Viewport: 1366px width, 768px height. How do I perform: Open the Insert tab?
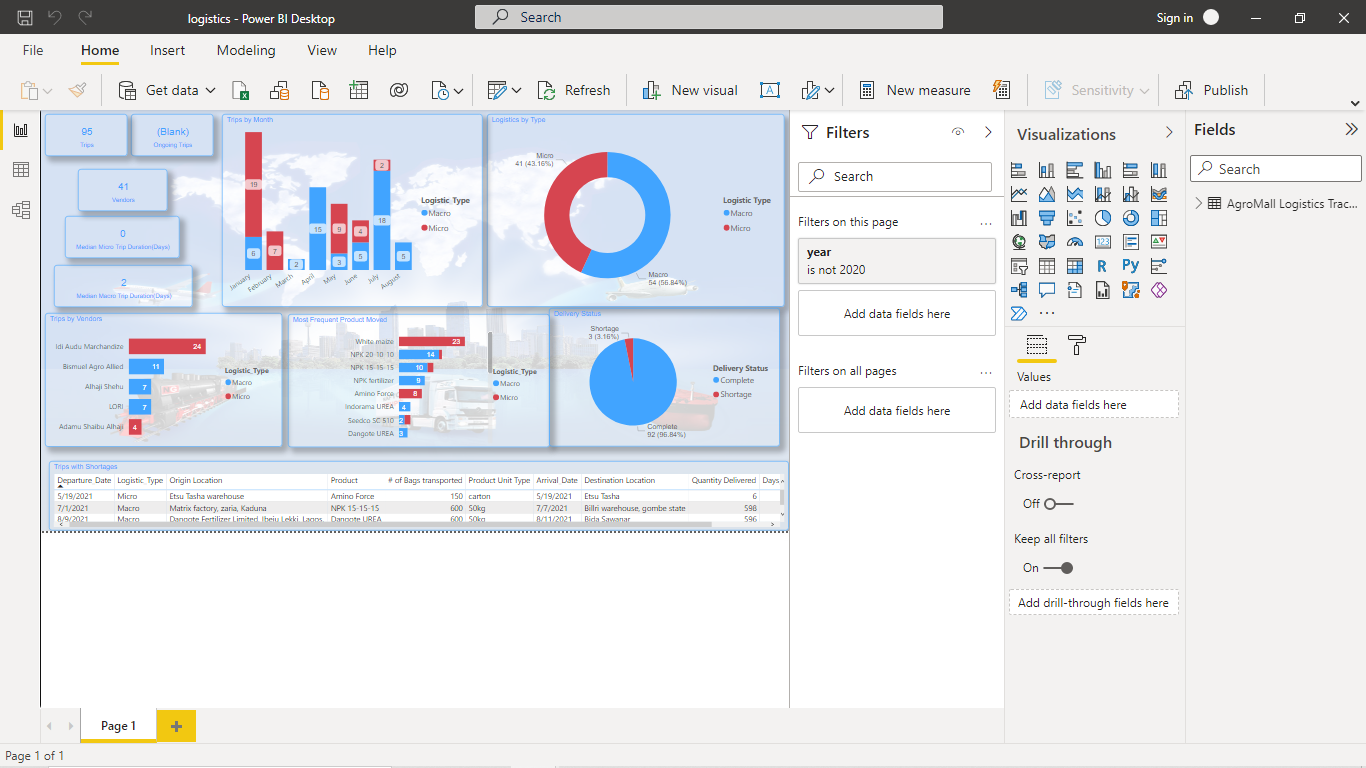tap(167, 50)
